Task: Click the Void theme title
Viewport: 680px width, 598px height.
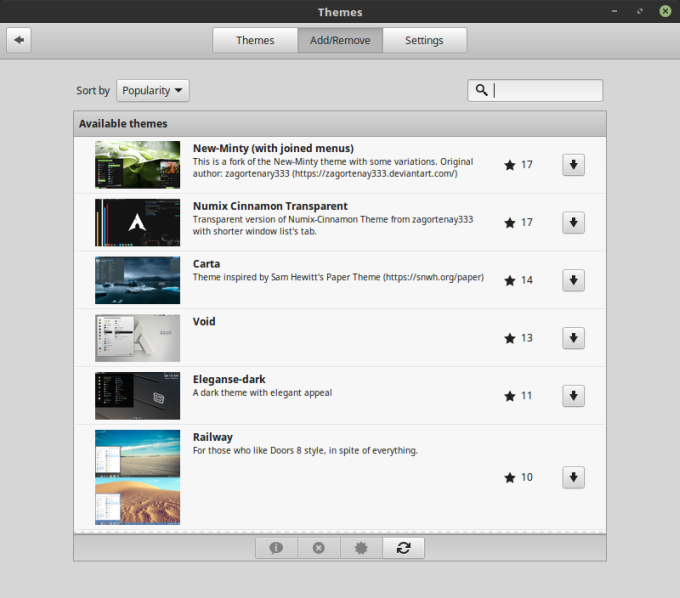Action: (204, 322)
